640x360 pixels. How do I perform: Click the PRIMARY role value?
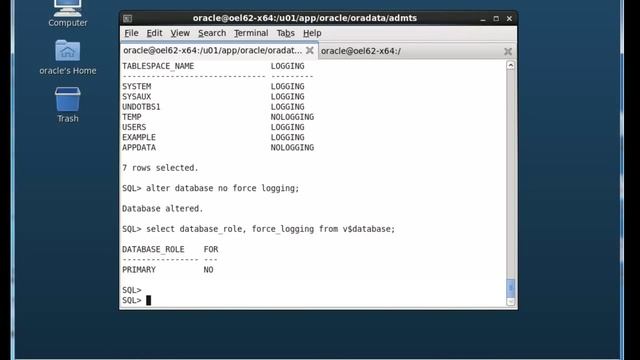point(139,270)
